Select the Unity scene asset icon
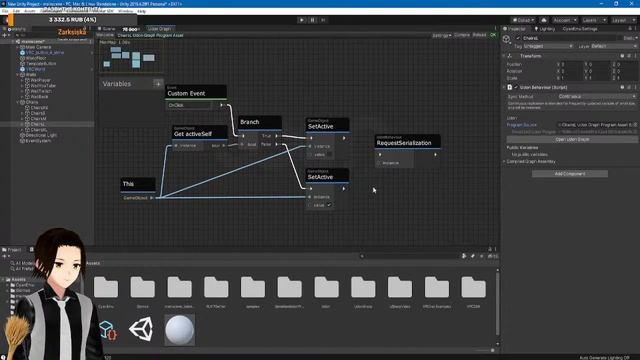The image size is (640, 360). coord(141,330)
